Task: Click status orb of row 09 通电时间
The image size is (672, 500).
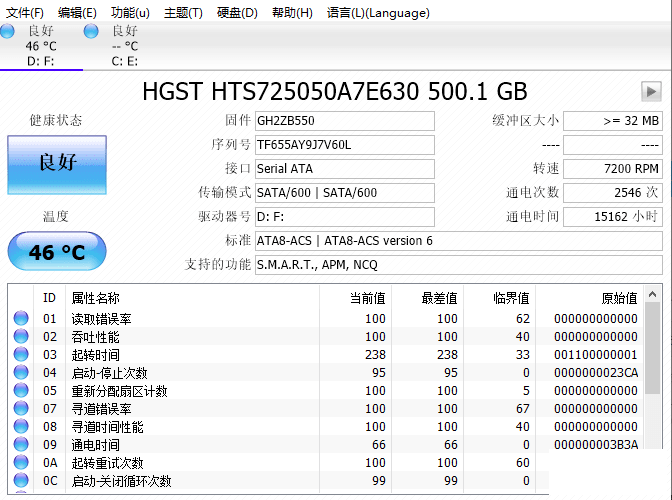Action: (21, 444)
